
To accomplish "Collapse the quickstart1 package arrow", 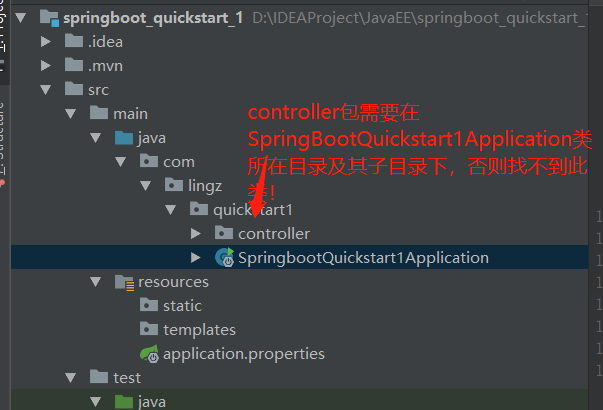I will [x=171, y=210].
